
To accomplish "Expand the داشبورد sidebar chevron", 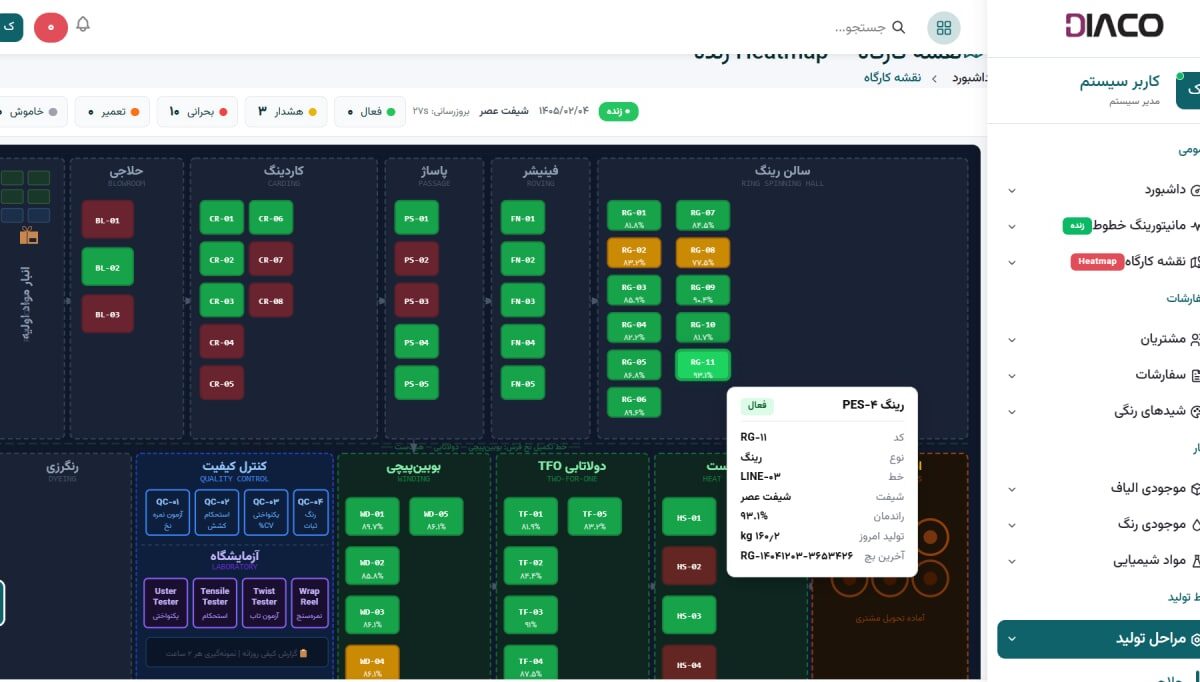I will 1011,190.
